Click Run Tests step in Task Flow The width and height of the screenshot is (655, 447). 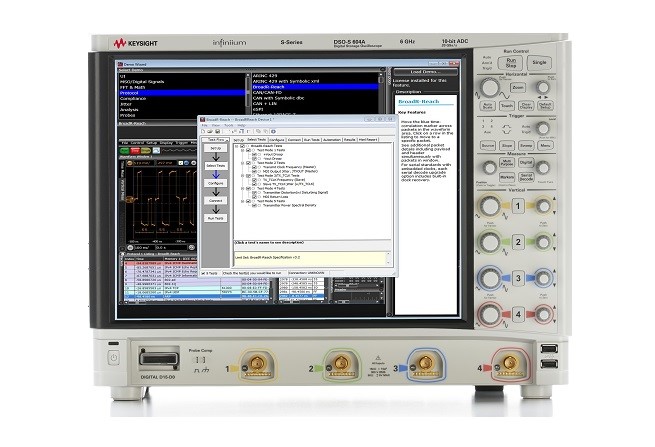pyautogui.click(x=216, y=218)
